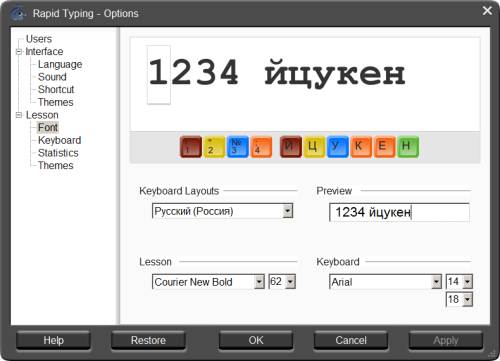Select the Font options page
The width and height of the screenshot is (500, 361).
tap(48, 127)
